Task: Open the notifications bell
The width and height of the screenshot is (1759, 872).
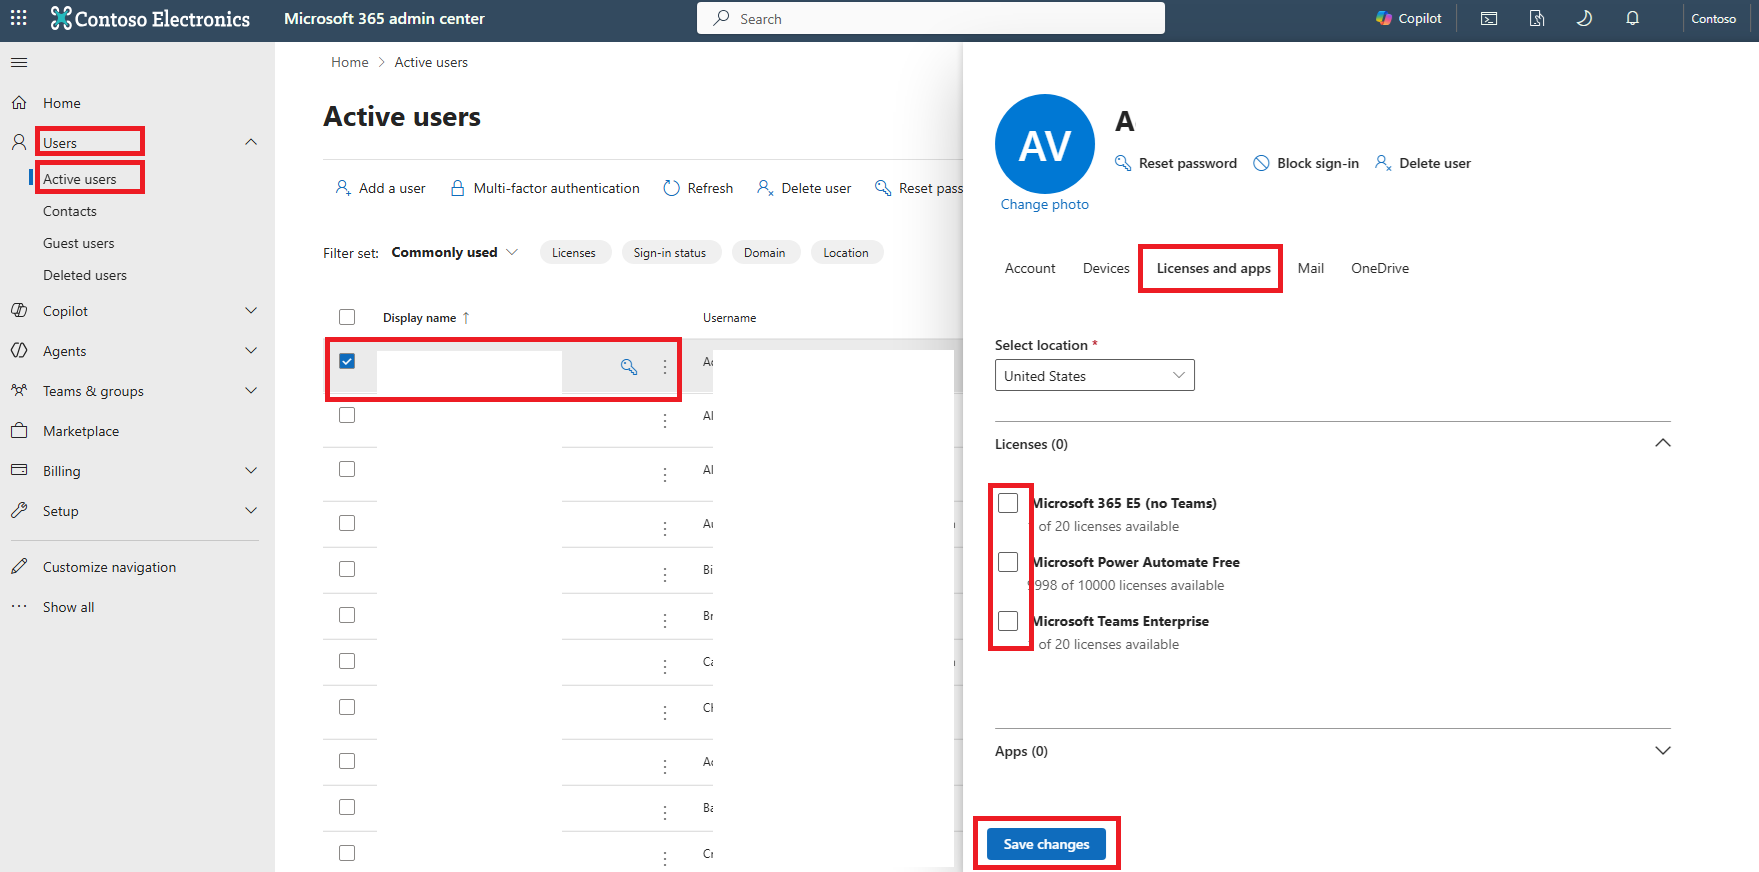Action: click(1632, 19)
